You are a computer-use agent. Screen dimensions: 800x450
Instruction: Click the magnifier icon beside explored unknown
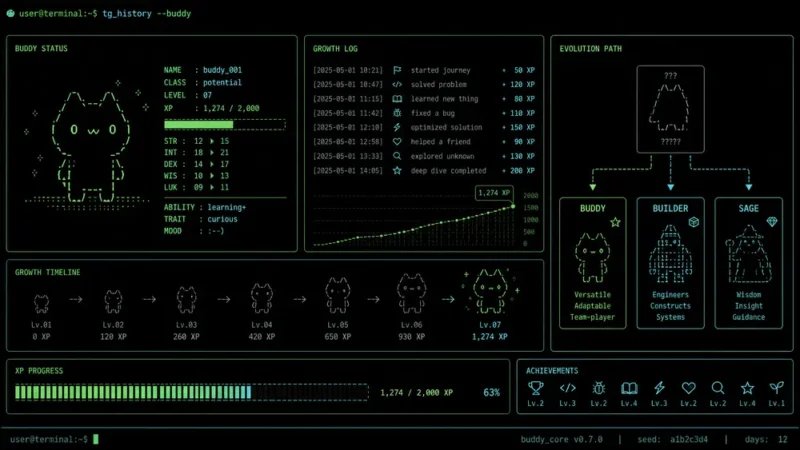397,156
